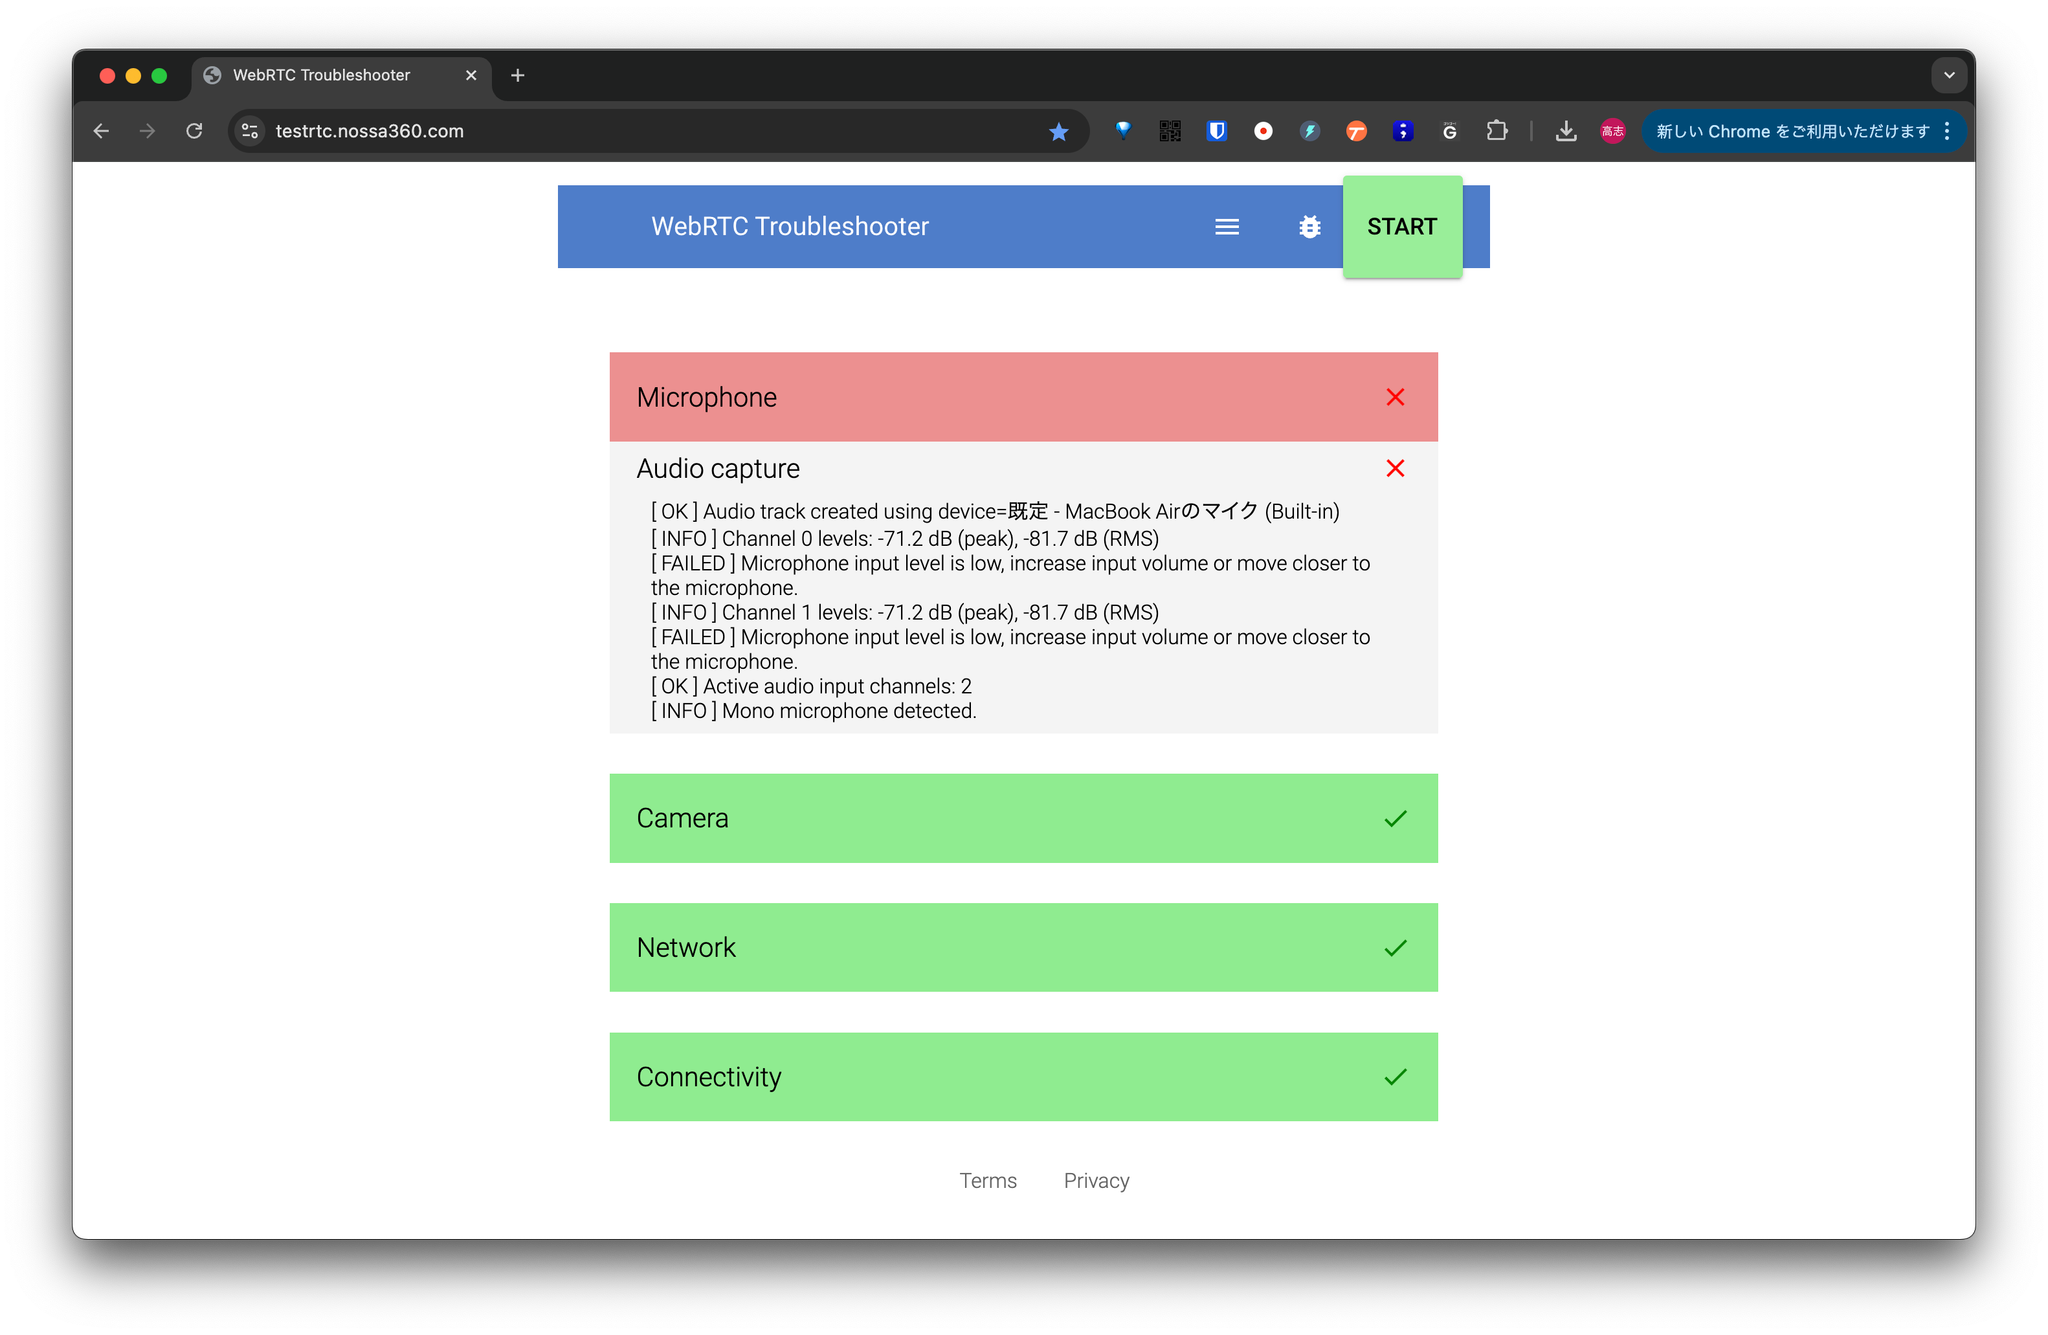
Task: Expand the Connectivity test section
Action: coord(1023,1077)
